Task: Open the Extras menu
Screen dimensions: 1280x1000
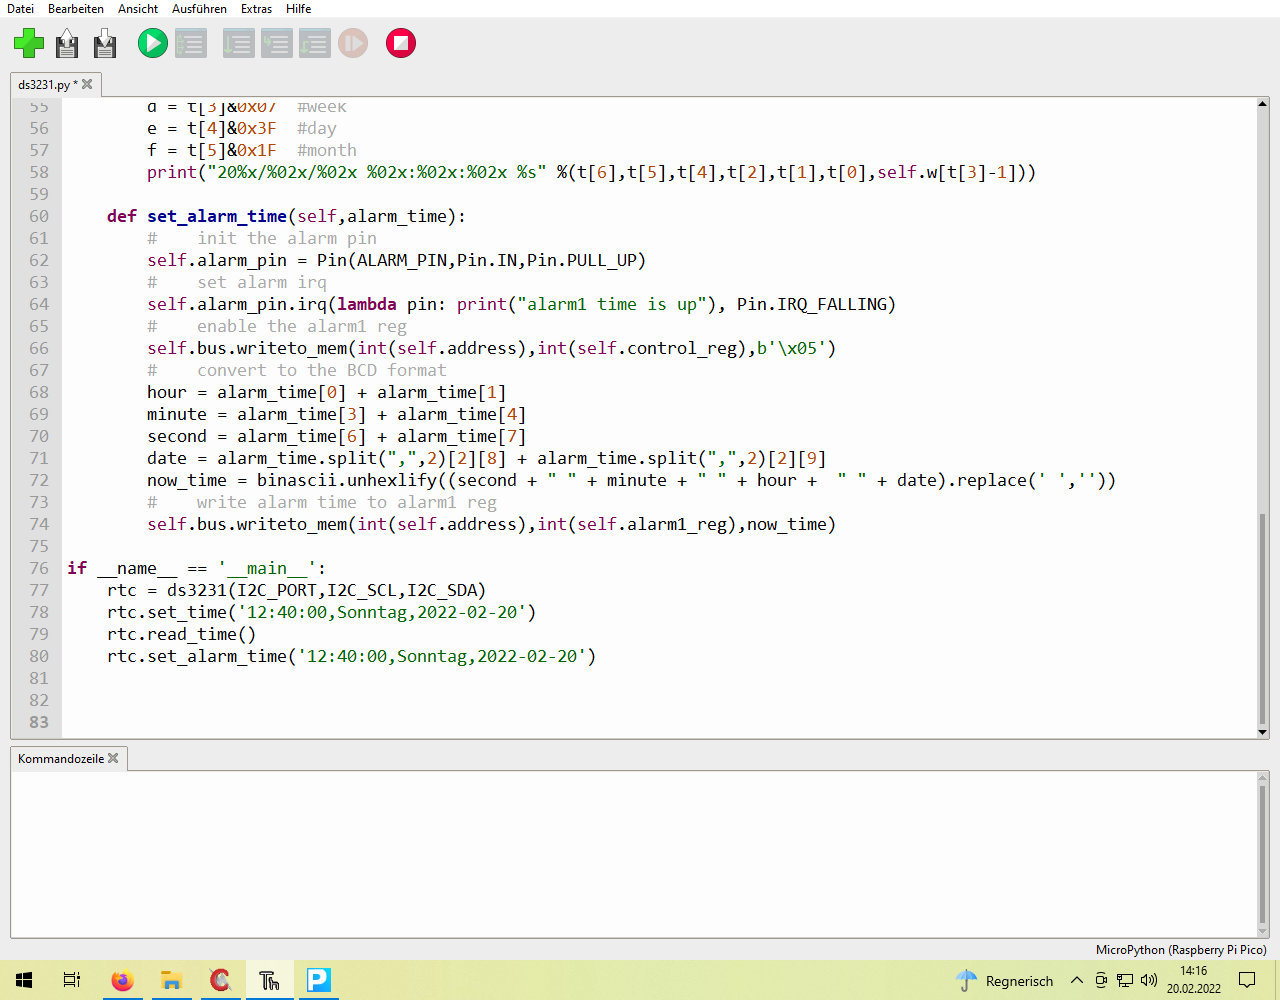Action: point(256,8)
